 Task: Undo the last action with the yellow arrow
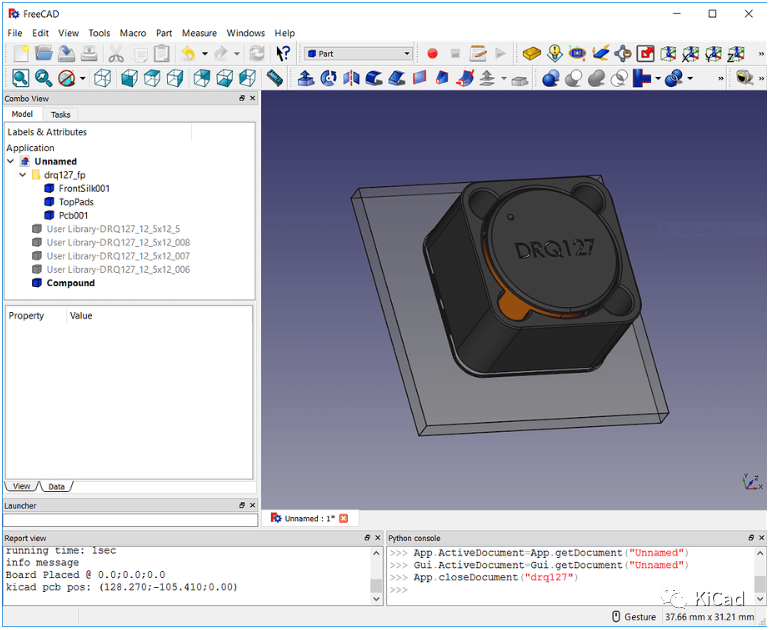point(188,54)
